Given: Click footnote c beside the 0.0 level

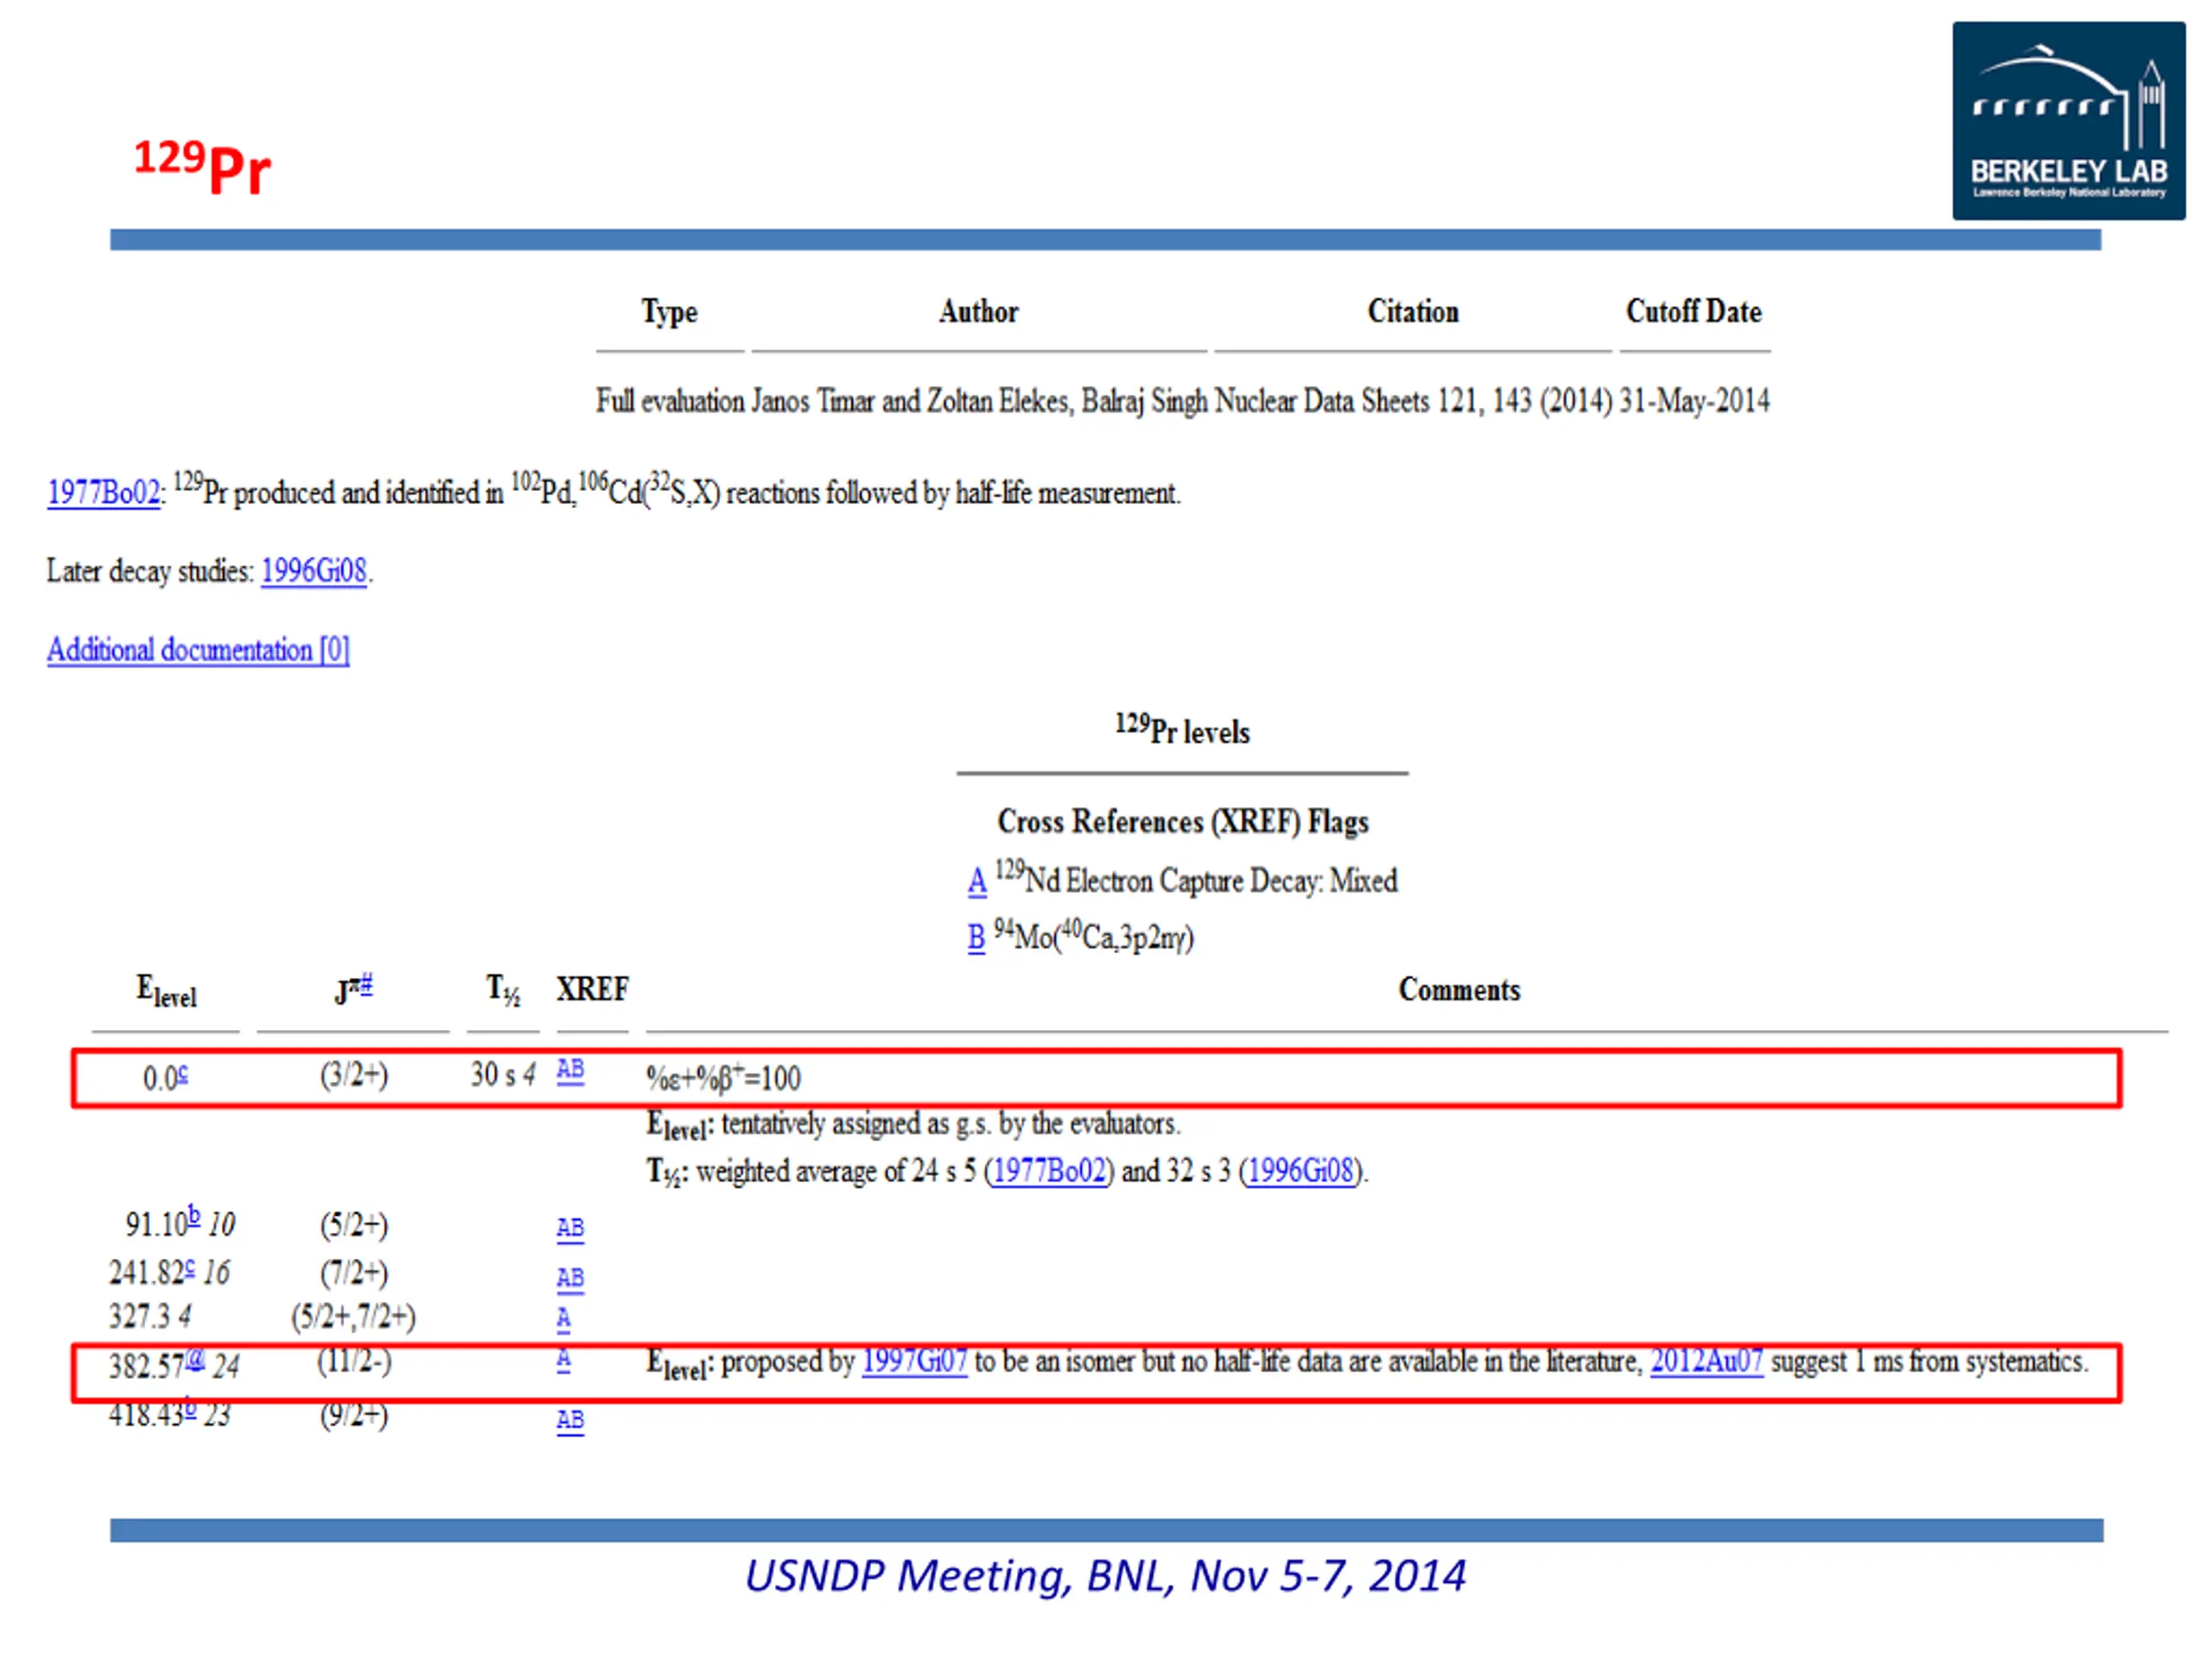Looking at the screenshot, I should [x=183, y=1075].
